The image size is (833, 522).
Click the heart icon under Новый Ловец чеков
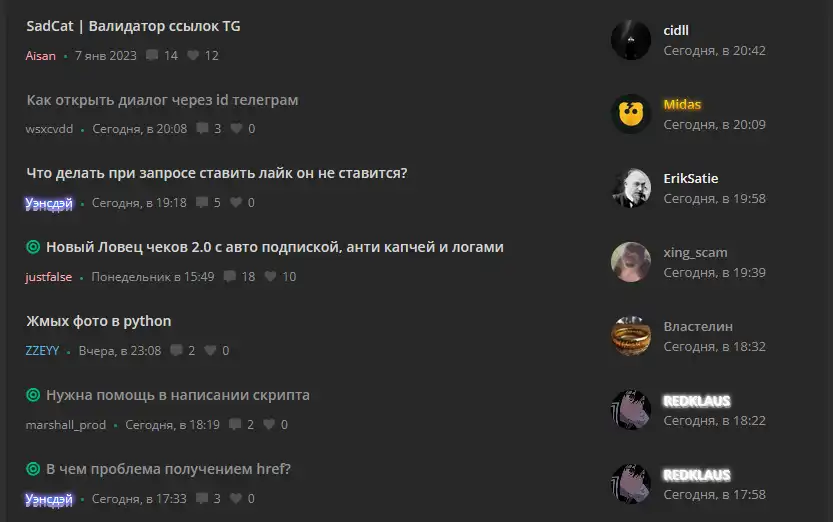point(270,276)
